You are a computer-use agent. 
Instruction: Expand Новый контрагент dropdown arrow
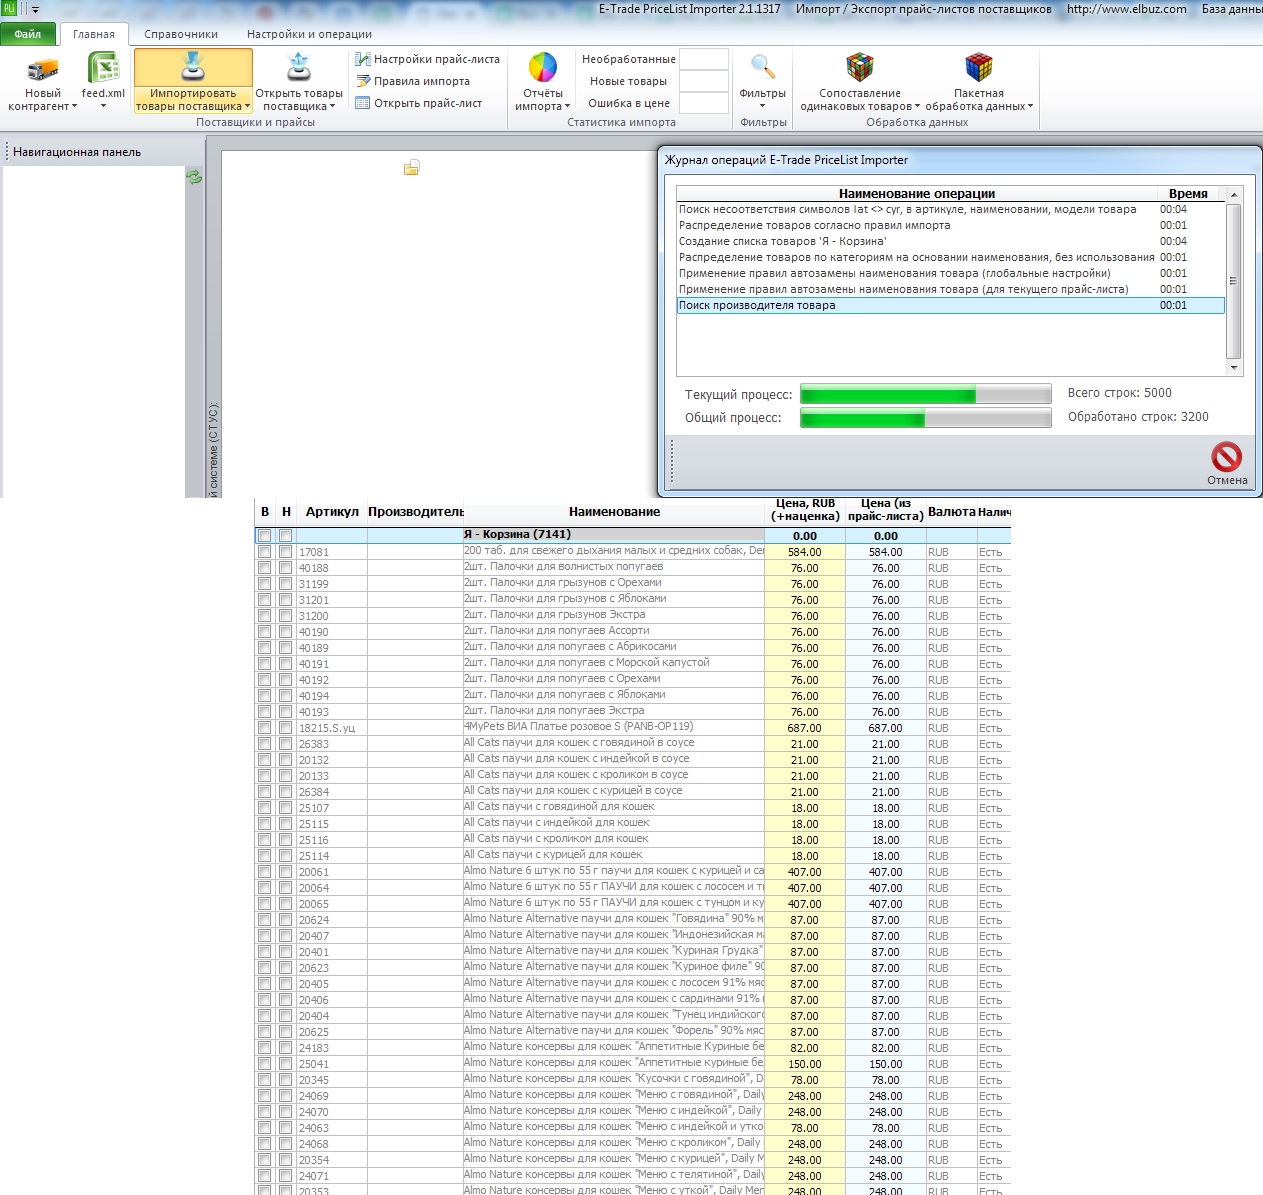(x=74, y=107)
